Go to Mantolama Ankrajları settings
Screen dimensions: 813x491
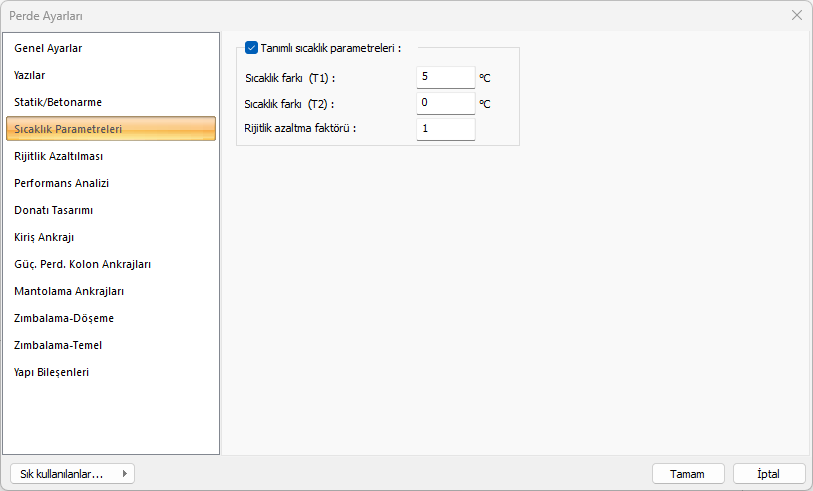coord(69,291)
